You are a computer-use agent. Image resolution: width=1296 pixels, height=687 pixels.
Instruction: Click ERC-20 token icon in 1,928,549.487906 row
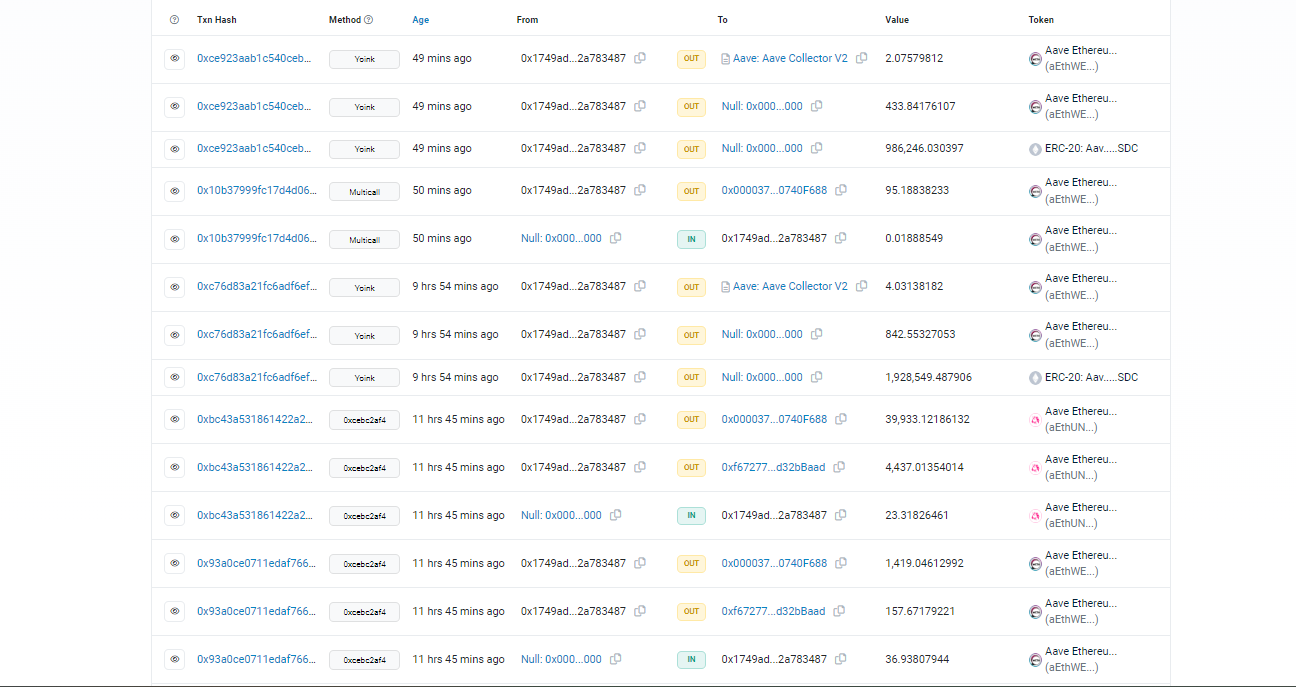pyautogui.click(x=1036, y=378)
